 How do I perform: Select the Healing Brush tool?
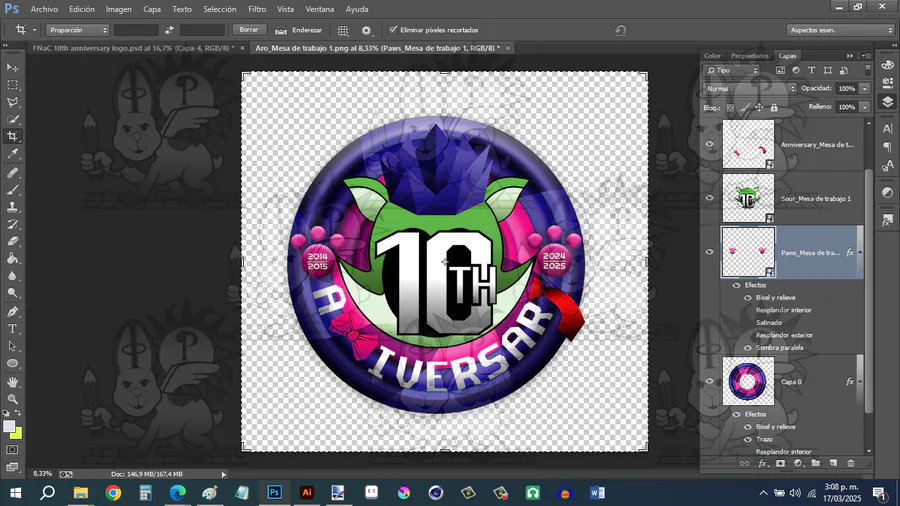(x=12, y=172)
